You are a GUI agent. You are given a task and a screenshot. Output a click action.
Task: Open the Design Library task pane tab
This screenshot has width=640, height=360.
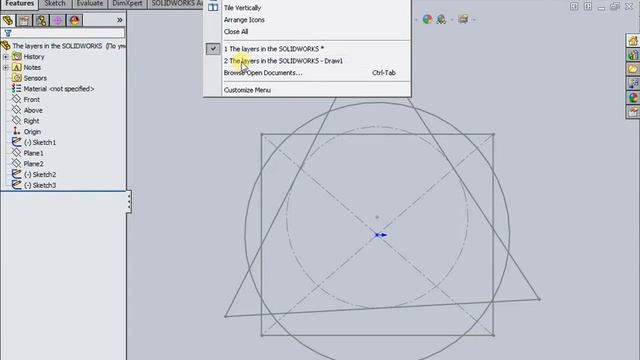click(633, 55)
